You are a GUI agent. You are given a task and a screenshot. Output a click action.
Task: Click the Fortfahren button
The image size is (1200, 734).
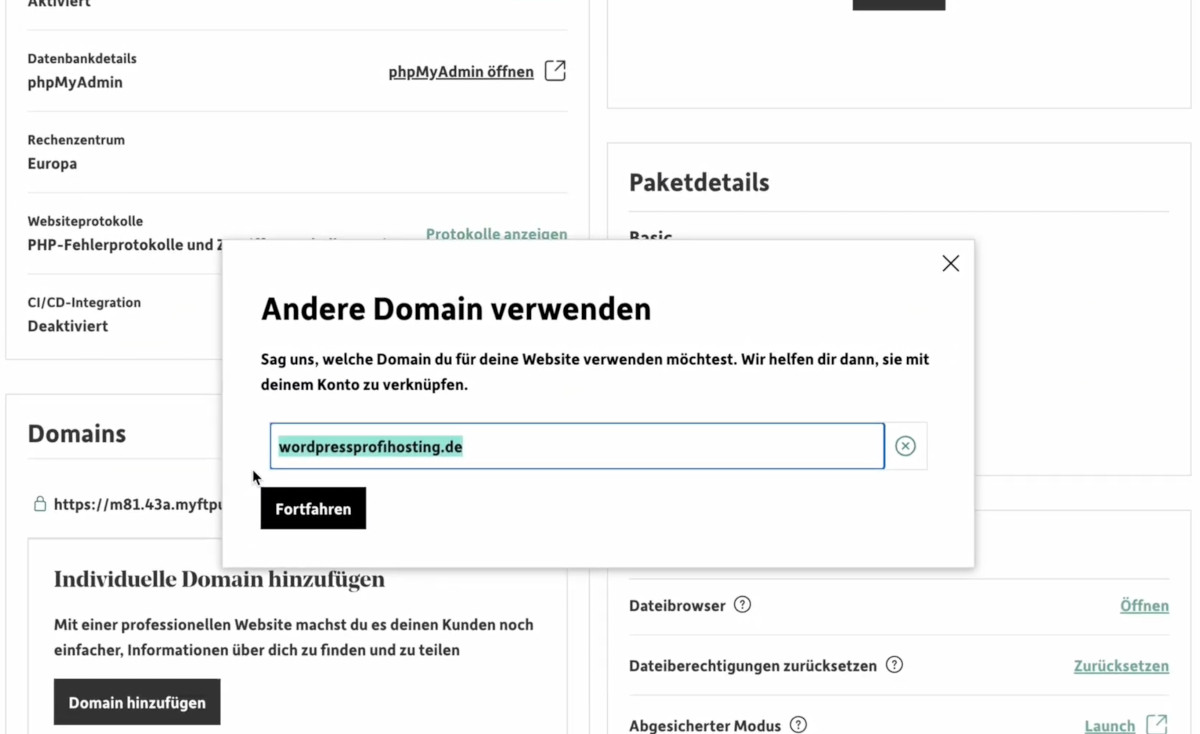313,508
